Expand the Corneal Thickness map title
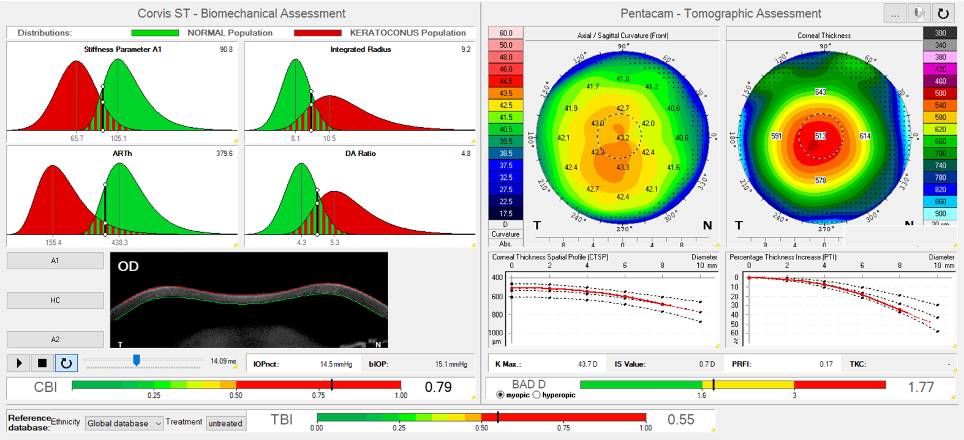This screenshot has height=440, width=964. [x=822, y=35]
